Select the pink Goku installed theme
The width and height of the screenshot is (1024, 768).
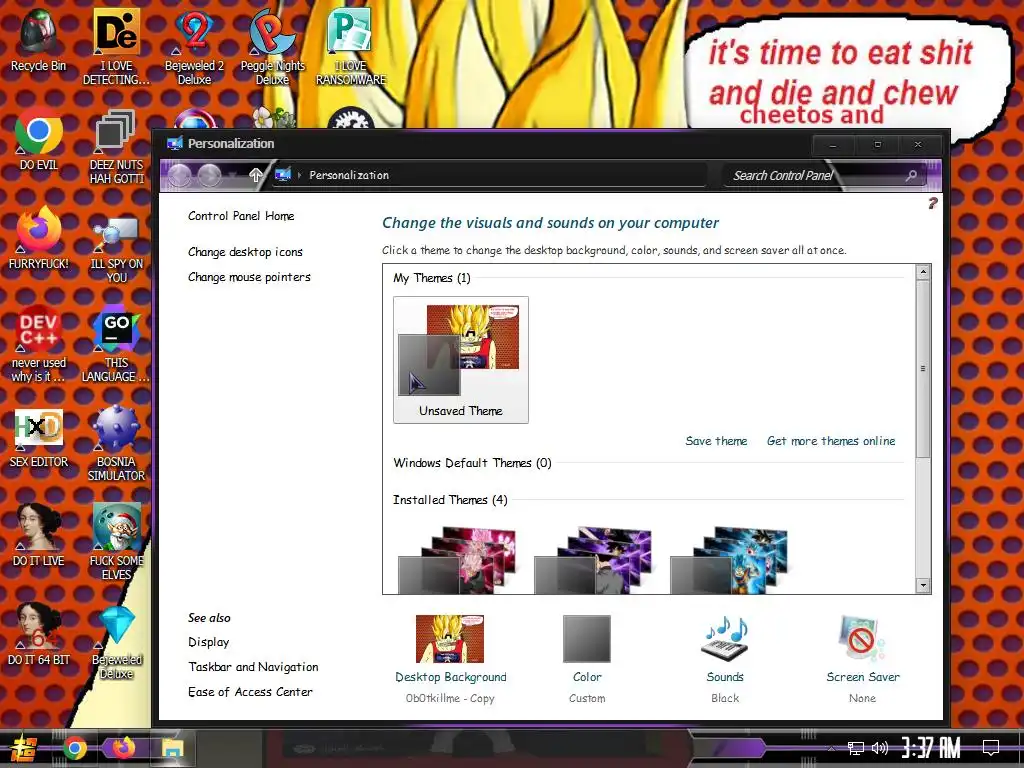point(457,560)
